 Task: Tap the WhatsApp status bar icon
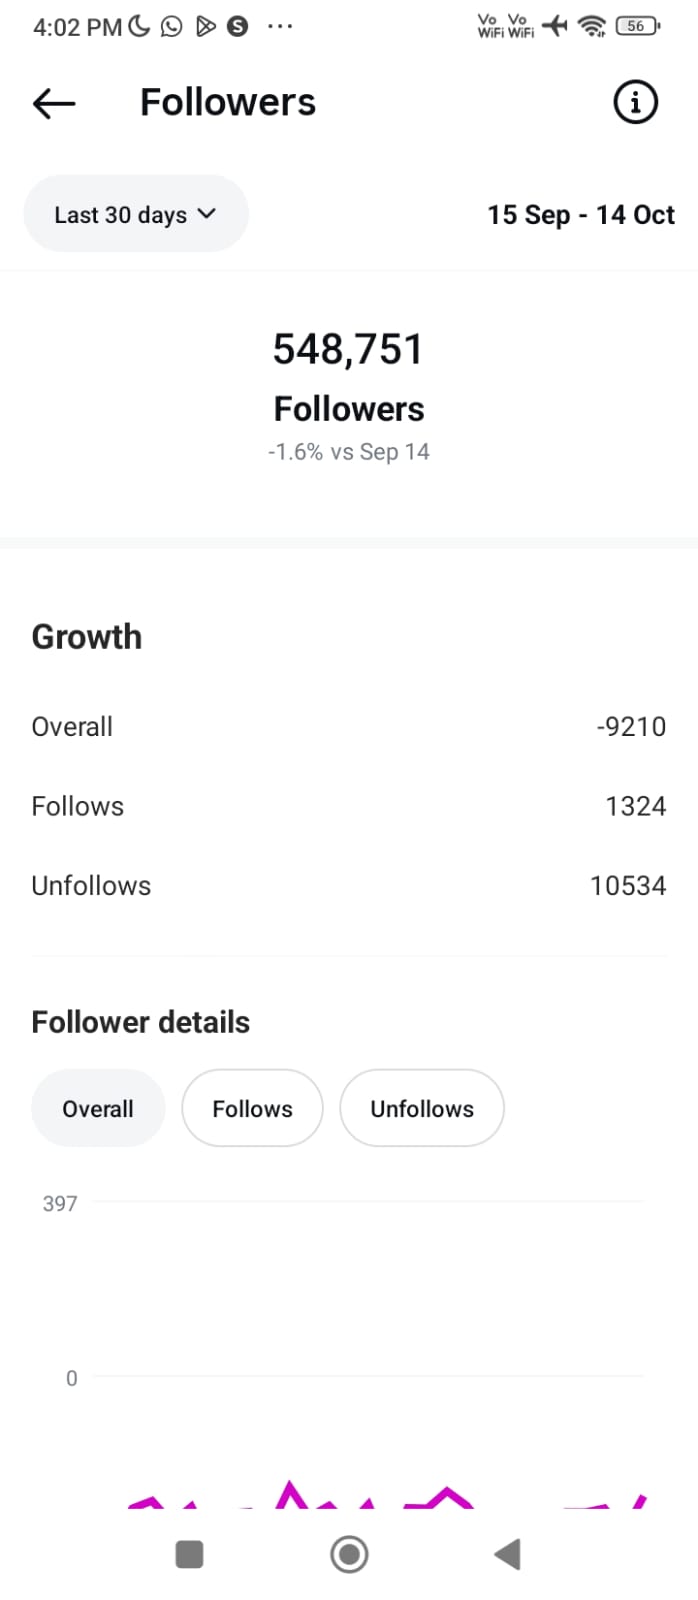click(172, 26)
